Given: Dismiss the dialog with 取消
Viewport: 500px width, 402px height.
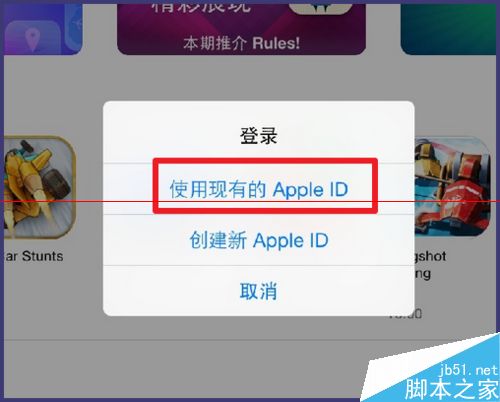Looking at the screenshot, I should point(259,291).
